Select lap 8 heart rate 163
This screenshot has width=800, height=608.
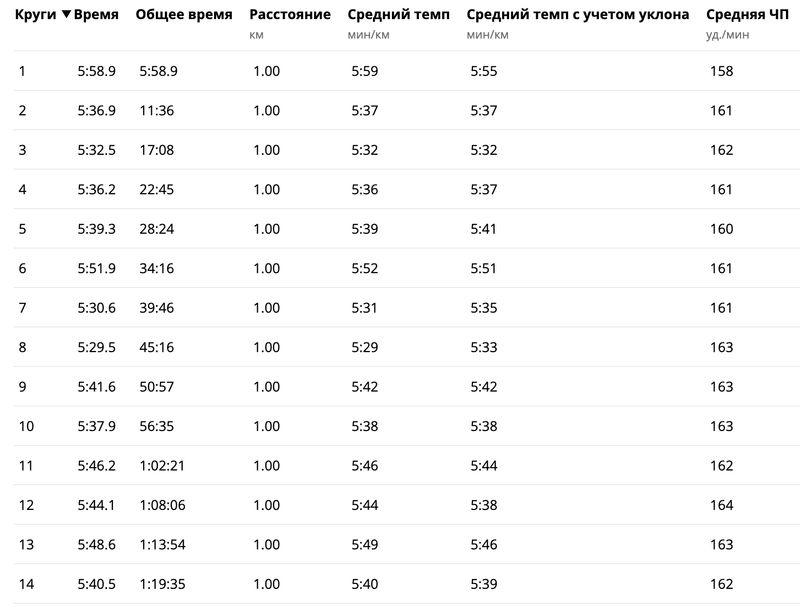[x=721, y=347]
